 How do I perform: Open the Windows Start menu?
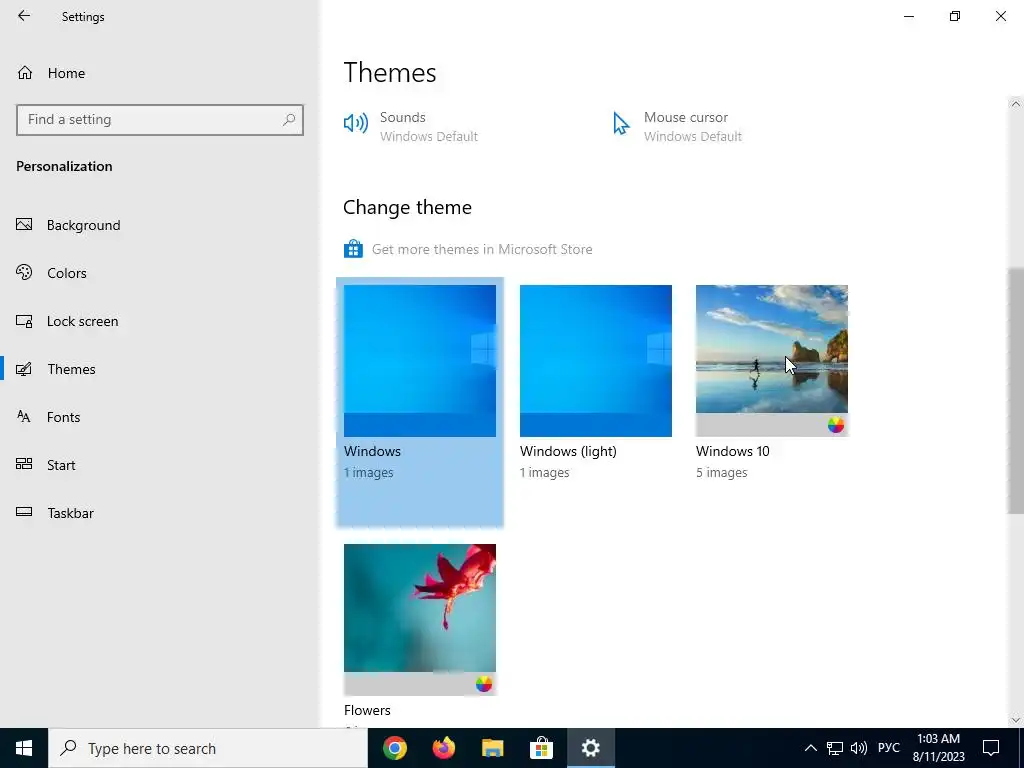[x=24, y=748]
